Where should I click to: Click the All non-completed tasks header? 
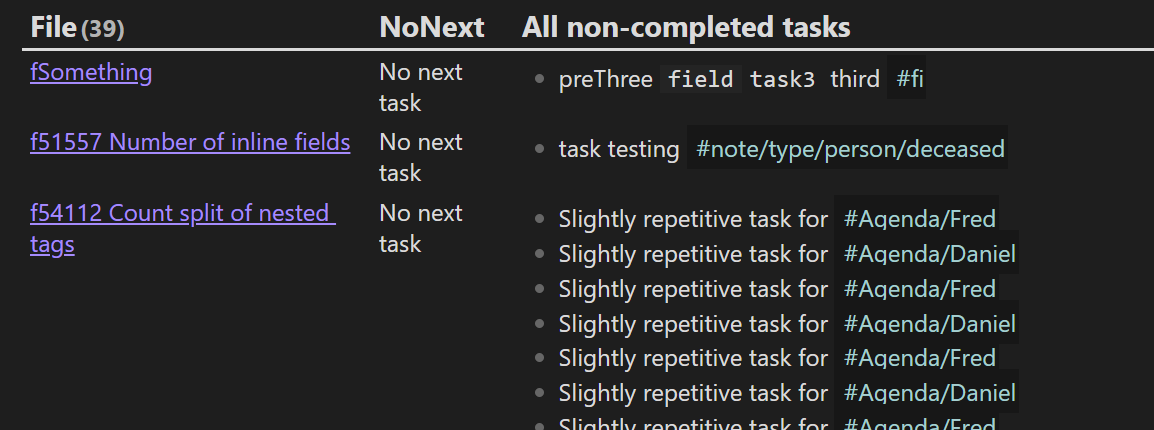pos(686,28)
